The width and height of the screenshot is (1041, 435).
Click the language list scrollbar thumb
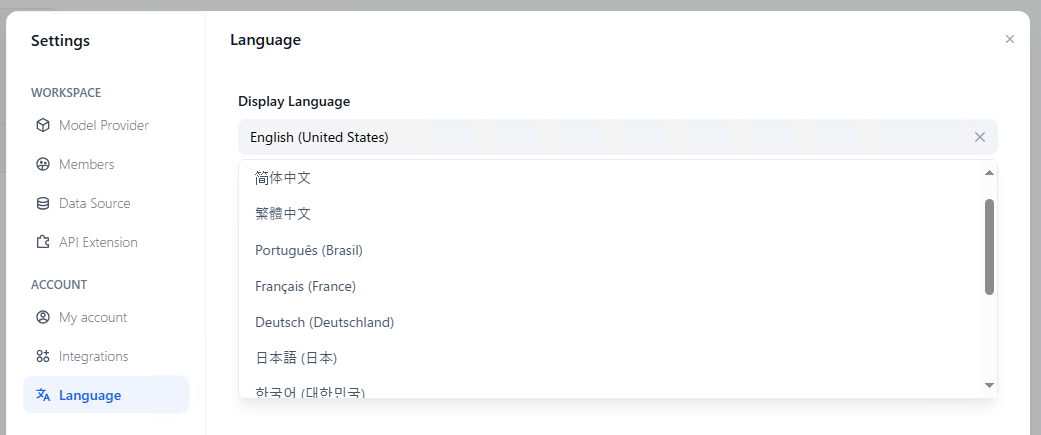pyautogui.click(x=989, y=246)
